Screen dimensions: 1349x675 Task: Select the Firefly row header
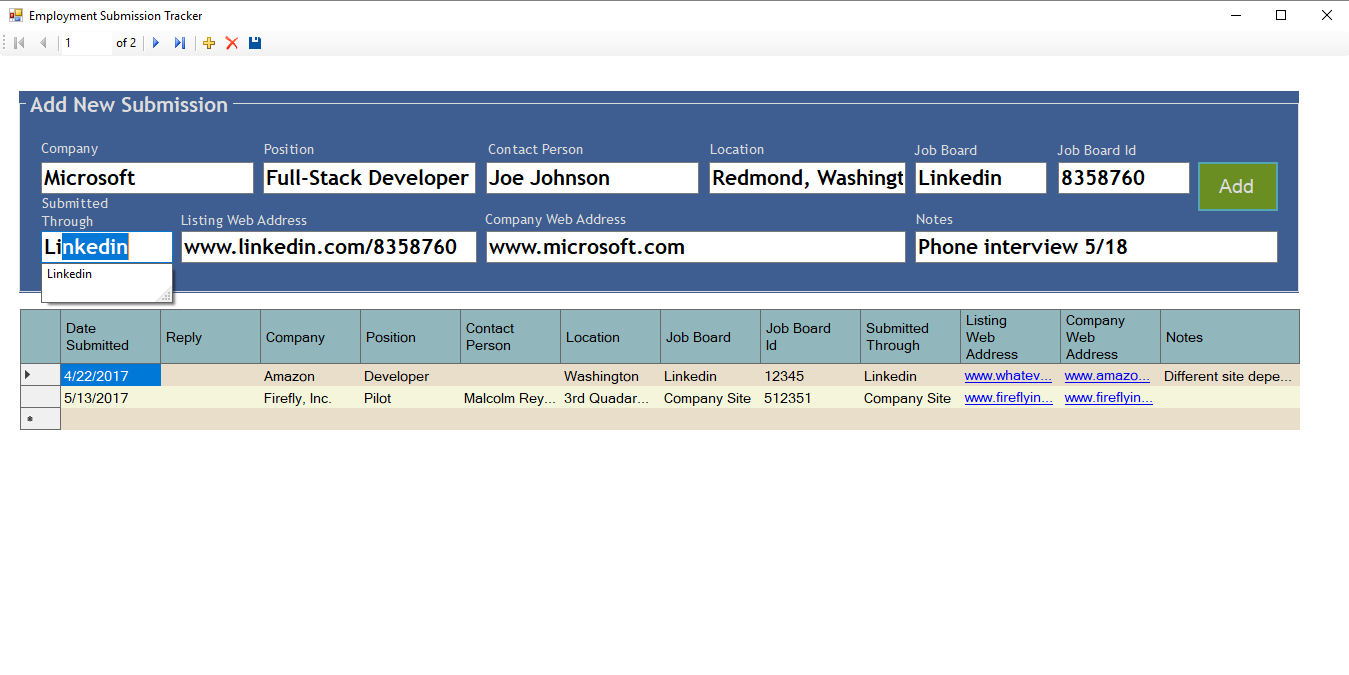click(x=41, y=398)
